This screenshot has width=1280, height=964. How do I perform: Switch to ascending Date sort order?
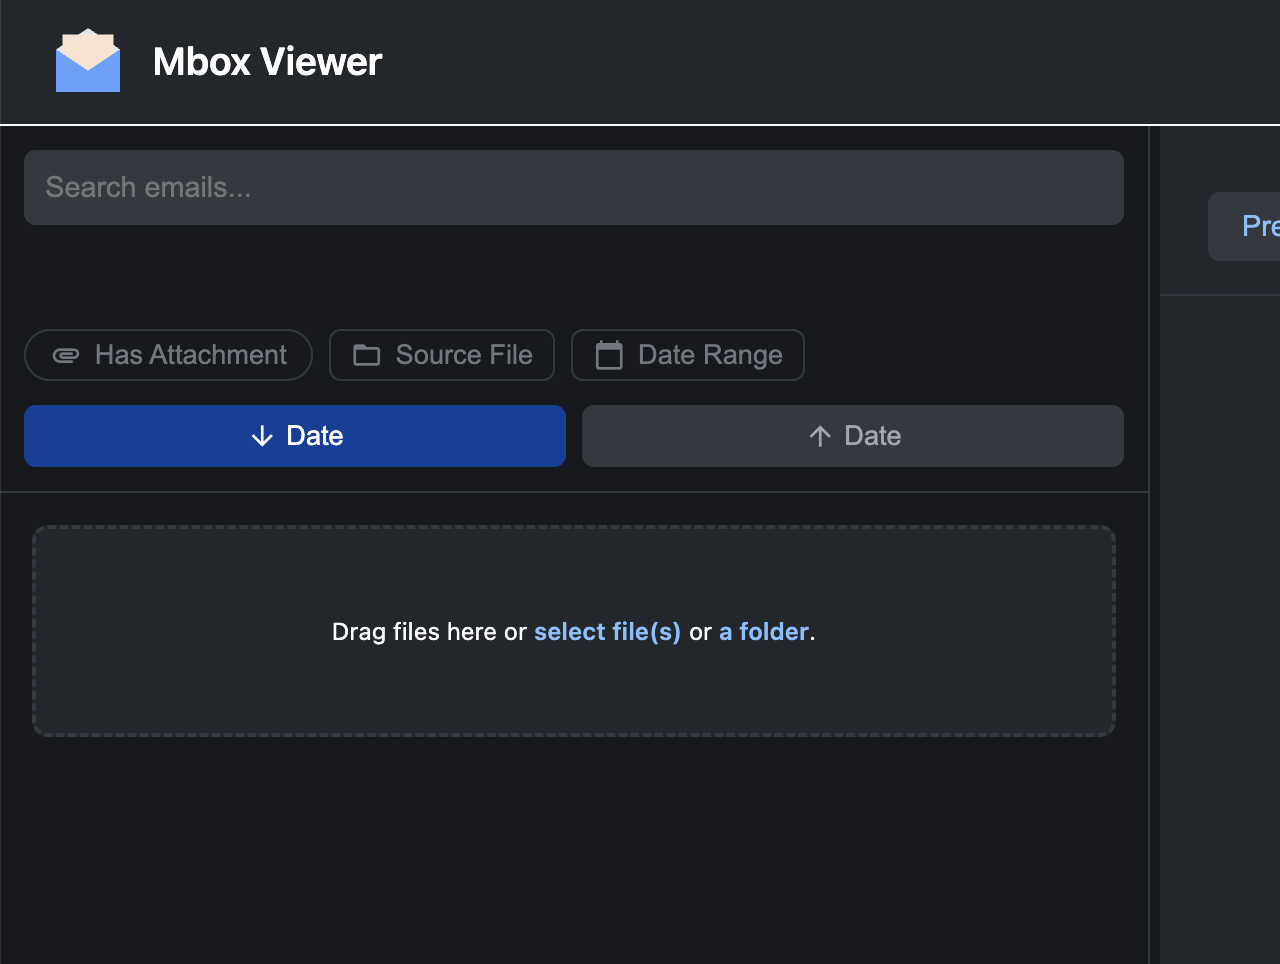(x=852, y=436)
